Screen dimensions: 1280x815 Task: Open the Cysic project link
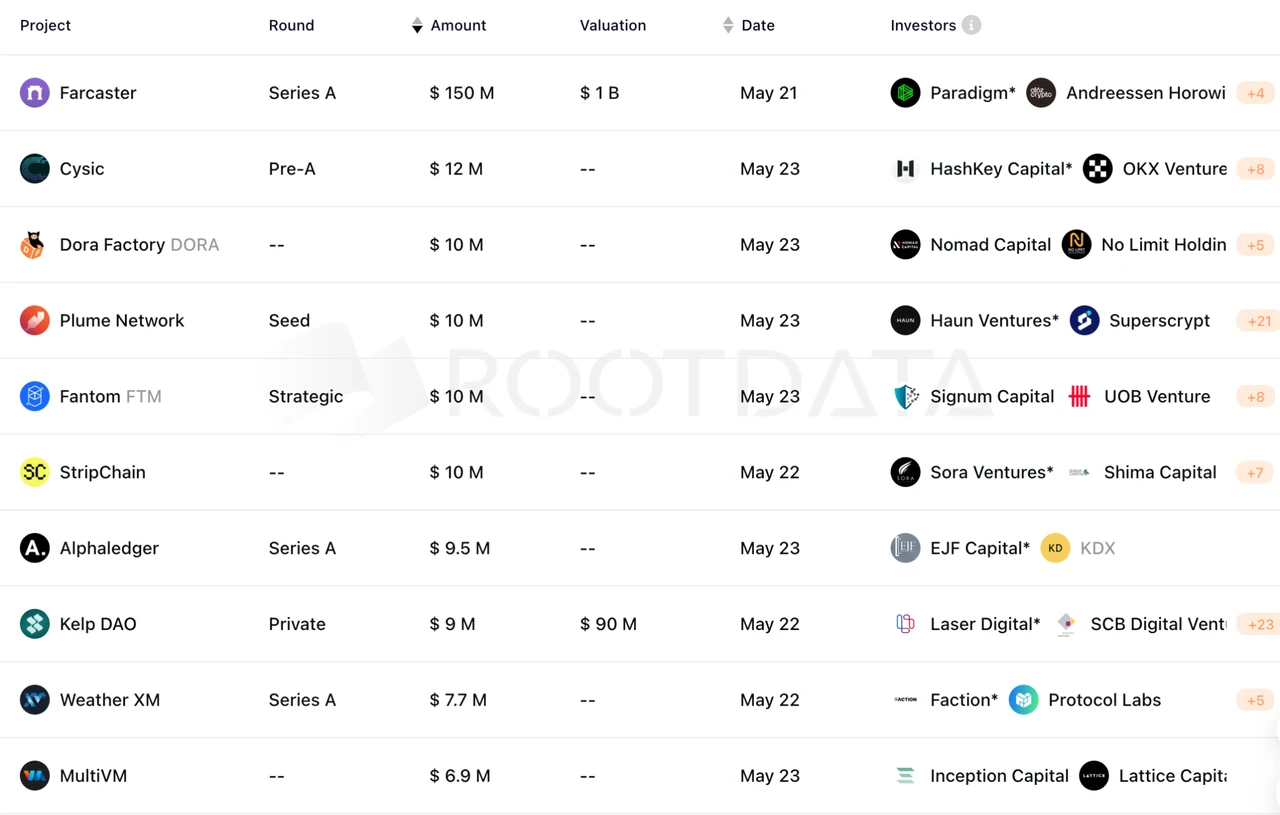[x=82, y=169]
